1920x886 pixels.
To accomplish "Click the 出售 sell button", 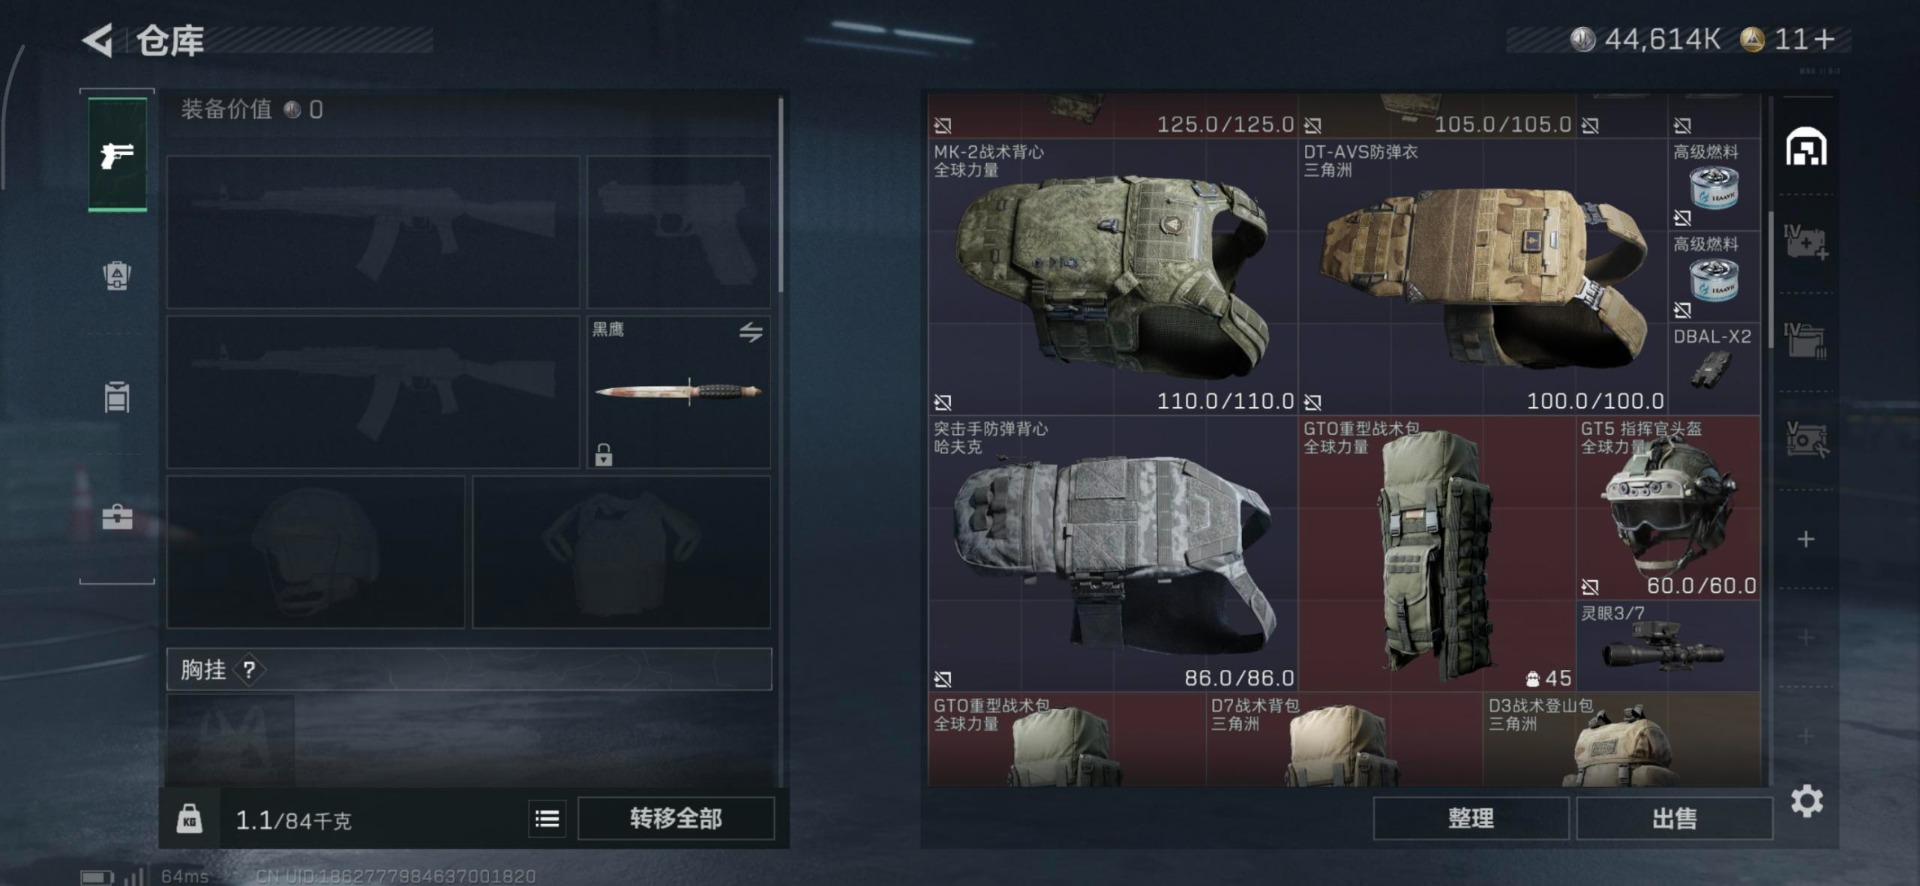I will tap(1674, 818).
